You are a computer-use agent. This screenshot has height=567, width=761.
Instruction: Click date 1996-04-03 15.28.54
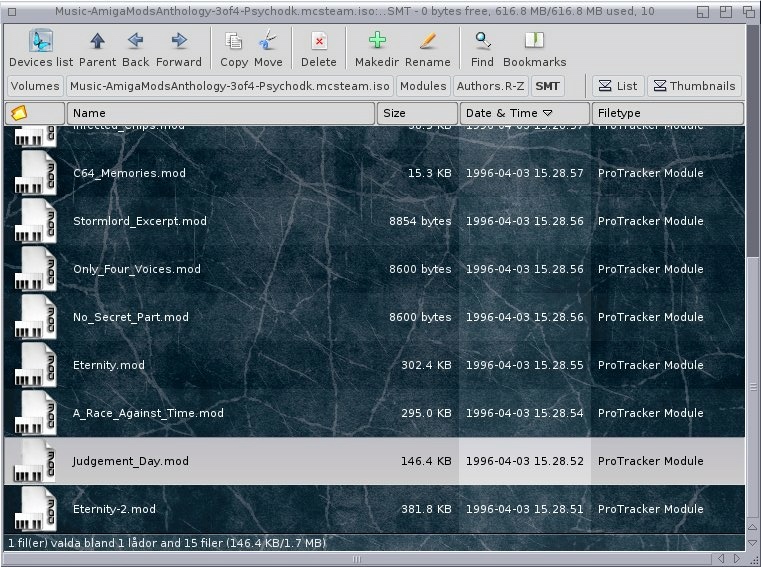click(x=525, y=413)
